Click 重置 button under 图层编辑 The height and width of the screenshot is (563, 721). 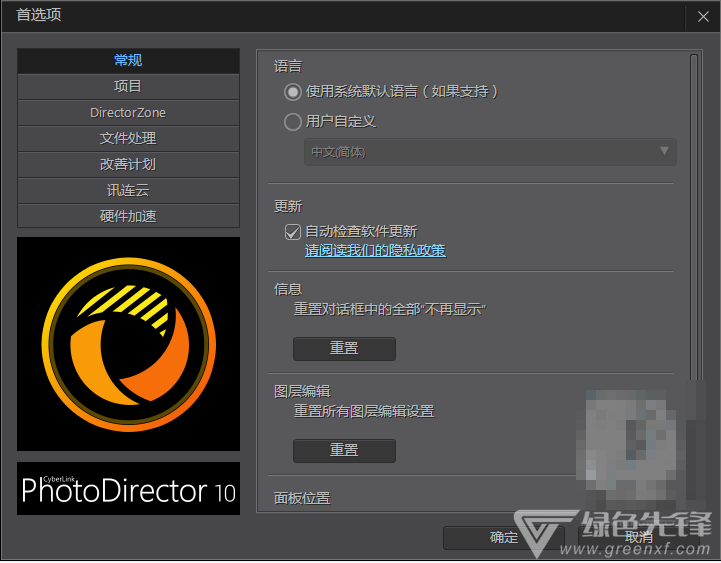click(x=344, y=451)
